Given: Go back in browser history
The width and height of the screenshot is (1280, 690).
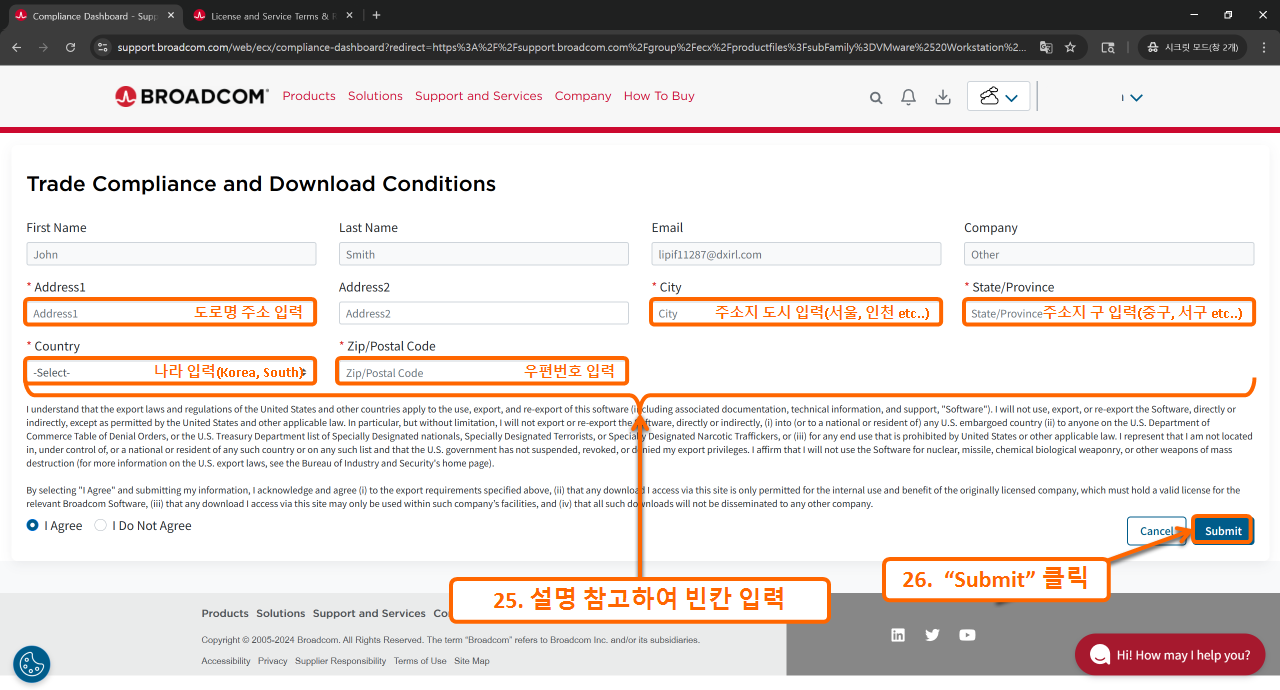Looking at the screenshot, I should (x=17, y=47).
